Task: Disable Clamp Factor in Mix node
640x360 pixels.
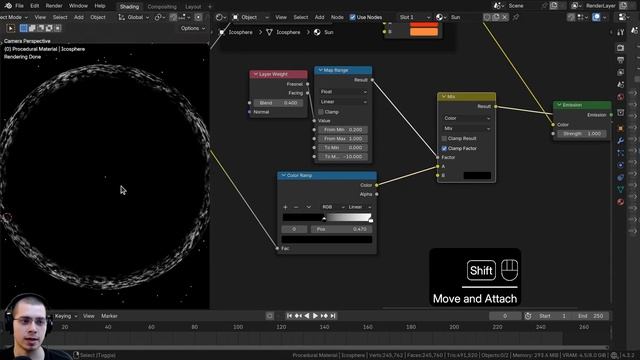Action: click(x=444, y=149)
